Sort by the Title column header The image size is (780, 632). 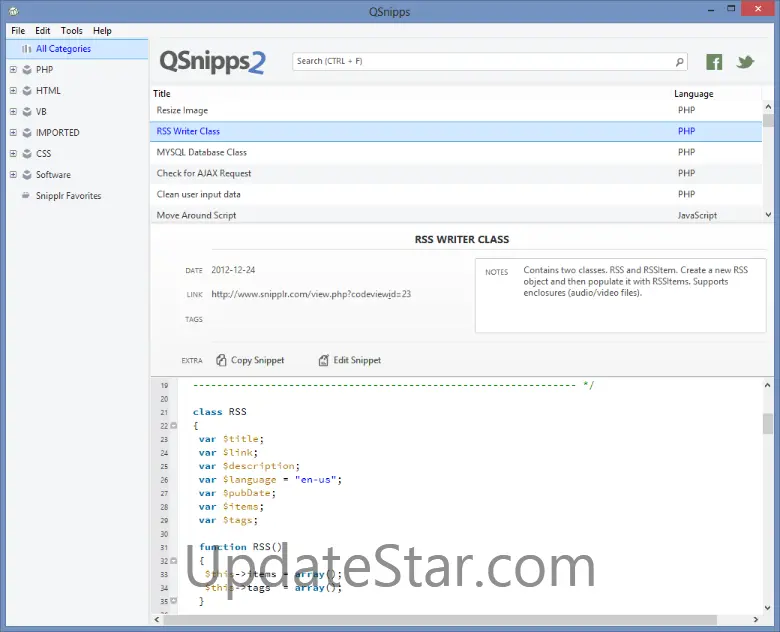coord(162,94)
